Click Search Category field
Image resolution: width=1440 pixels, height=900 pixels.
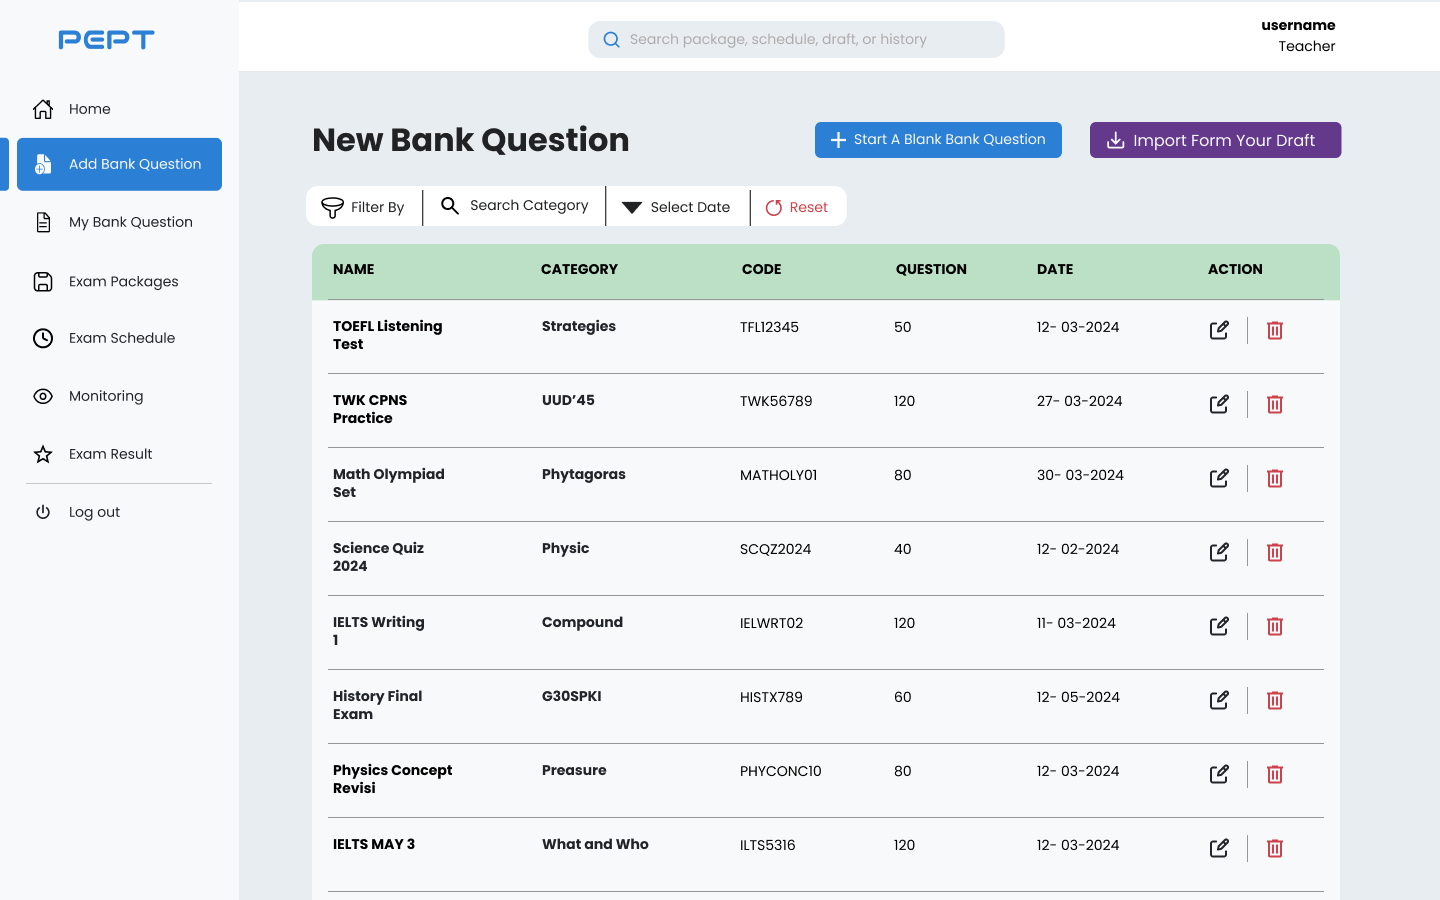click(514, 205)
